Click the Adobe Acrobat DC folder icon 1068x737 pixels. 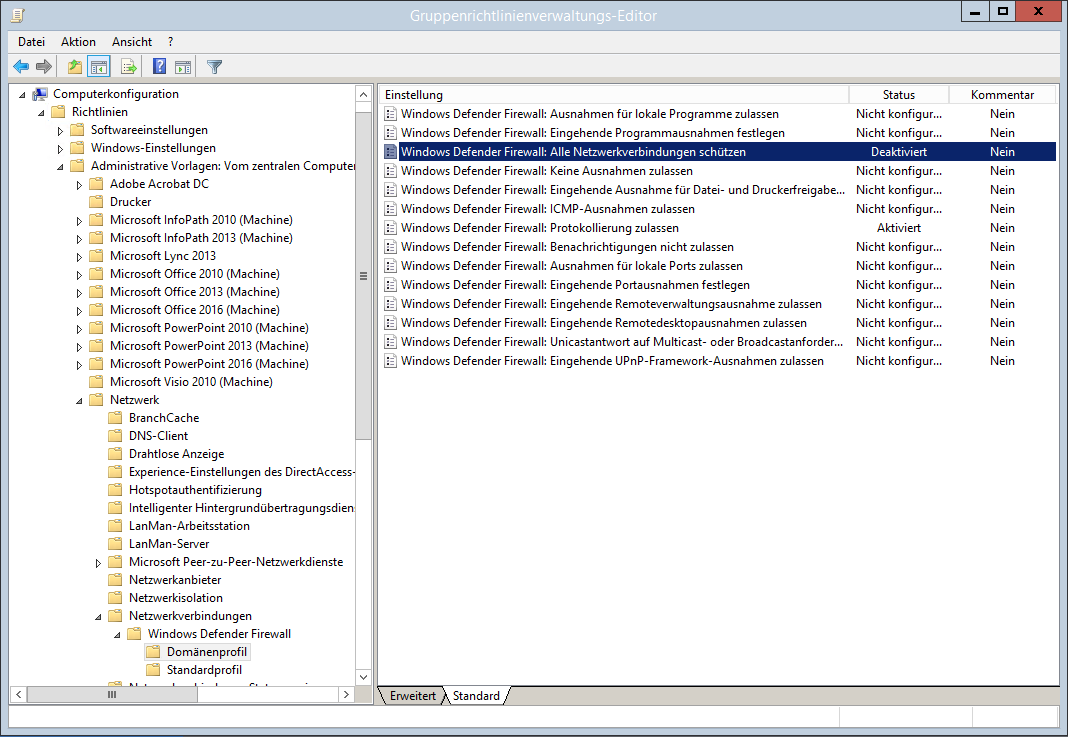[x=97, y=184]
